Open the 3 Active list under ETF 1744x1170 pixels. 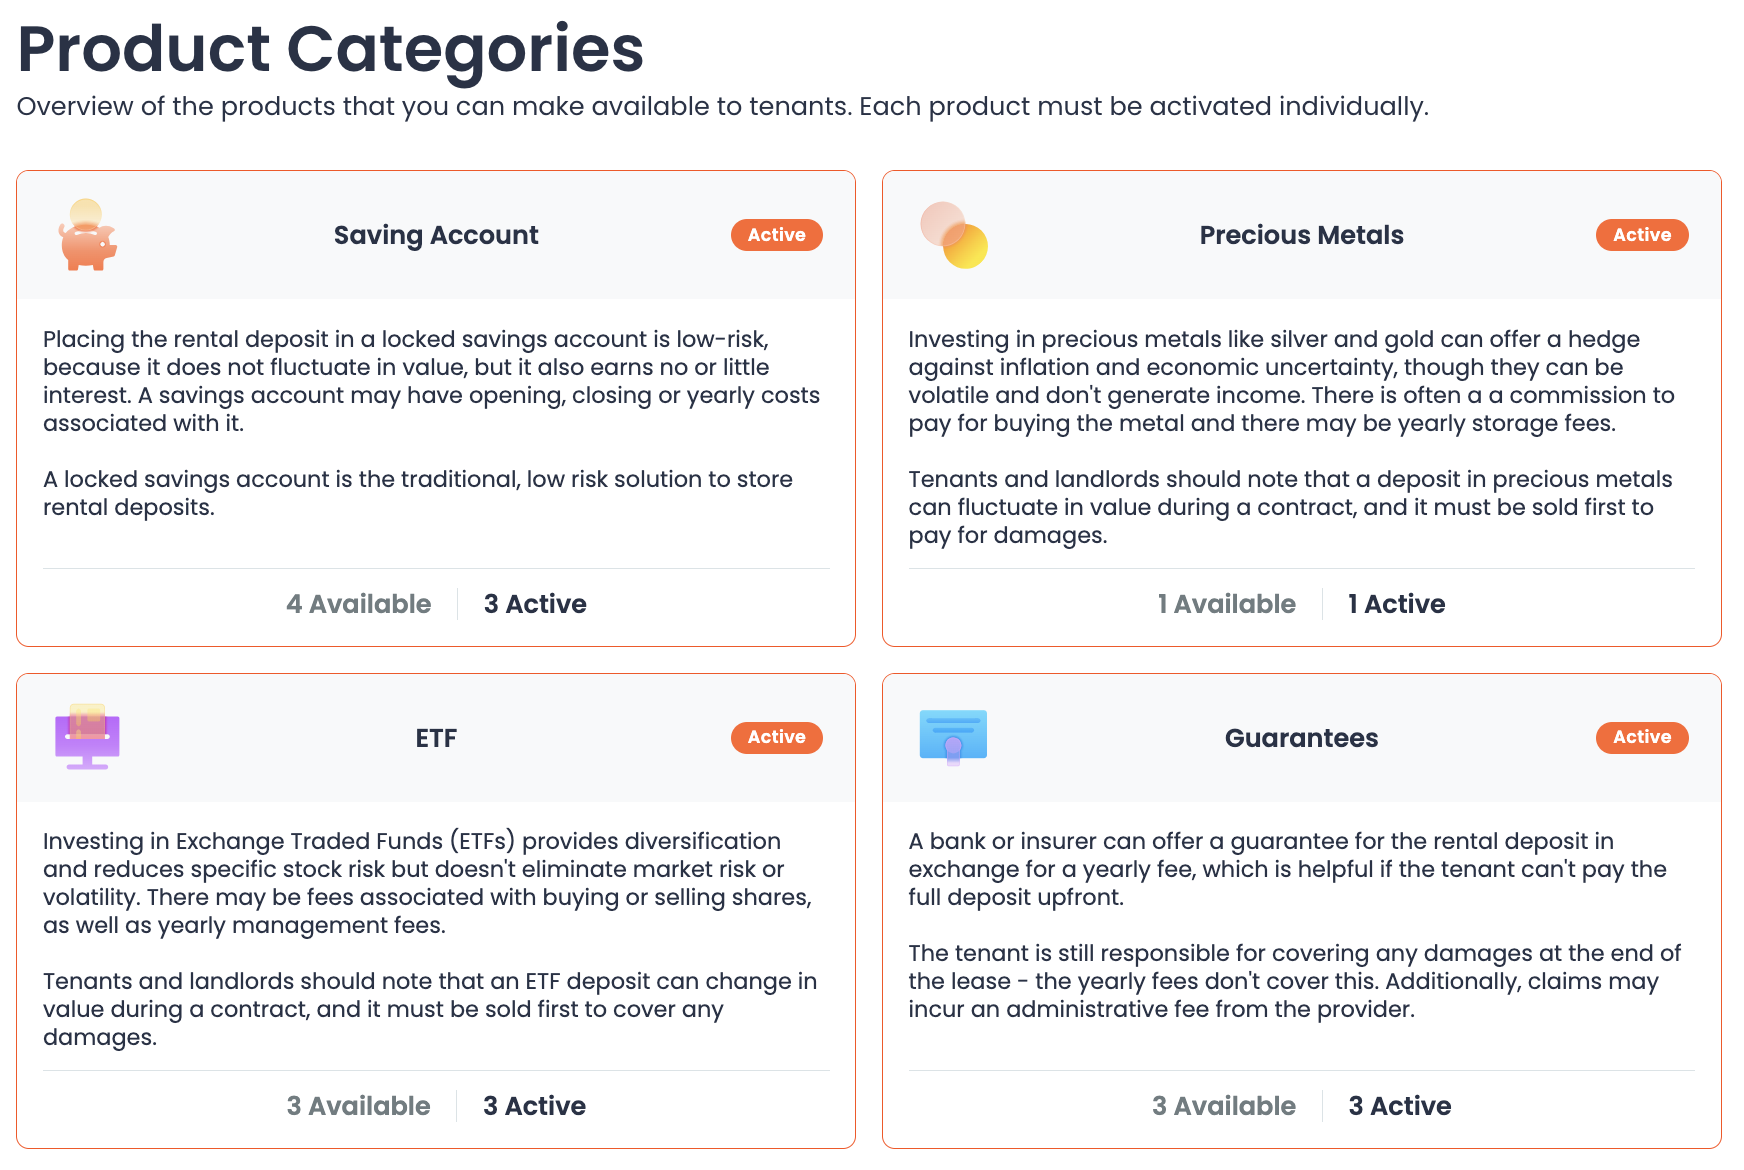(x=534, y=1106)
